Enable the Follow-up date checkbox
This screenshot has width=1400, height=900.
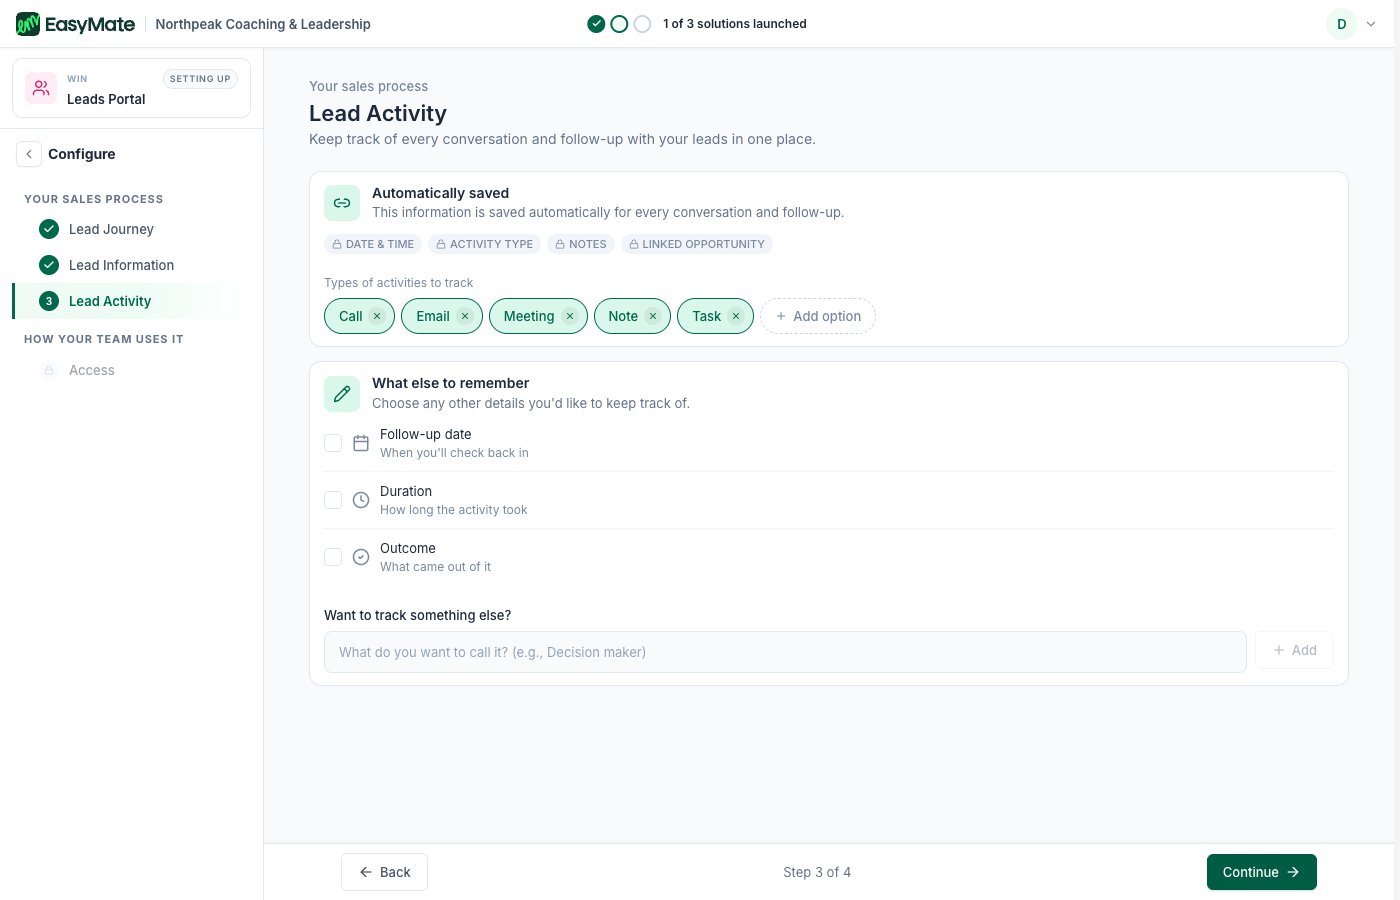(x=333, y=443)
